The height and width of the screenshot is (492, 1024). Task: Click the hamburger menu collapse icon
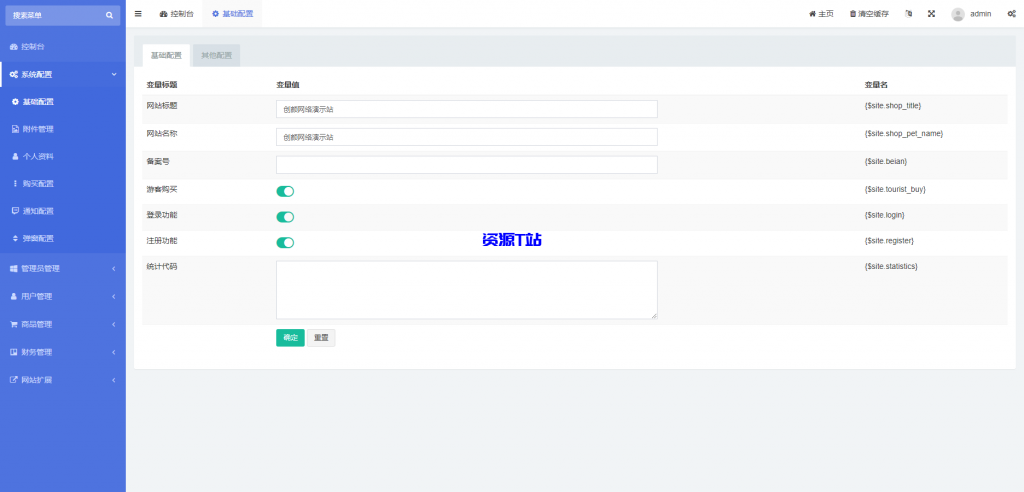pos(138,14)
